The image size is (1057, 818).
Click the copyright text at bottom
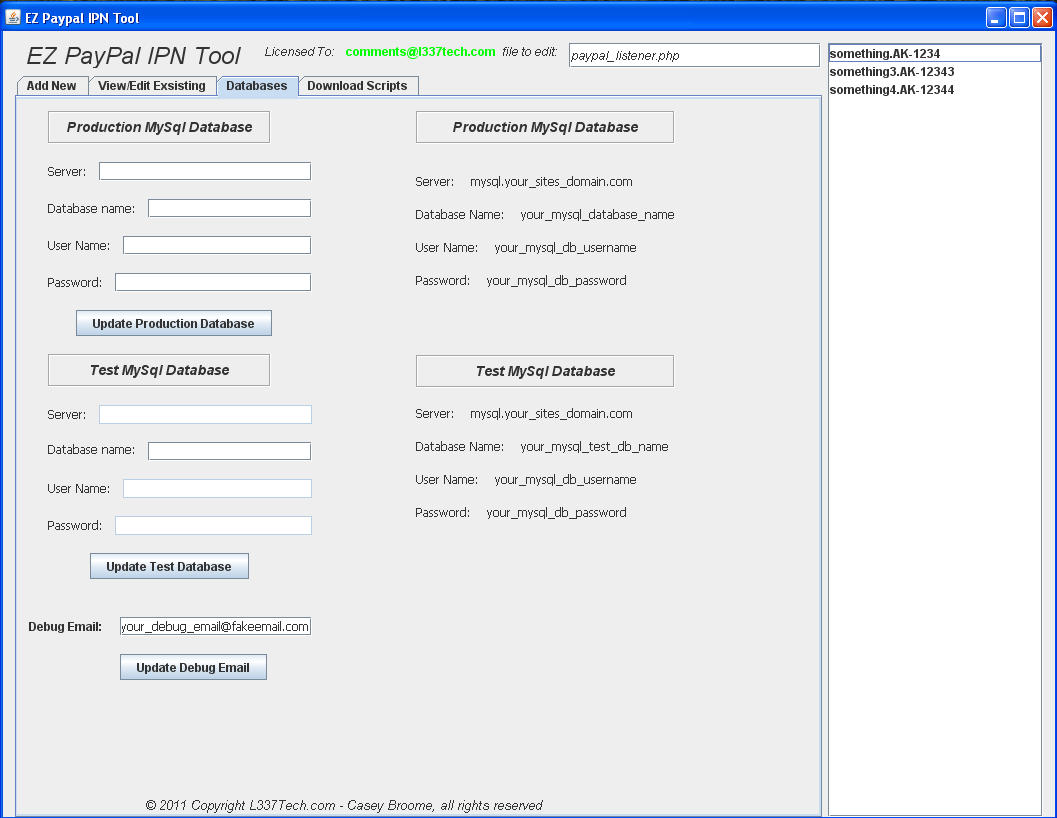coord(344,805)
